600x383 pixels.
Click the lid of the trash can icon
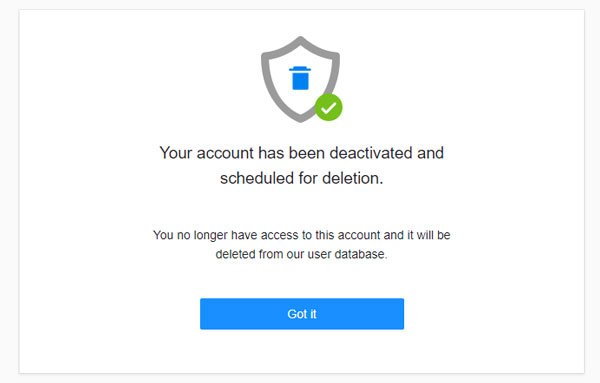[x=300, y=69]
